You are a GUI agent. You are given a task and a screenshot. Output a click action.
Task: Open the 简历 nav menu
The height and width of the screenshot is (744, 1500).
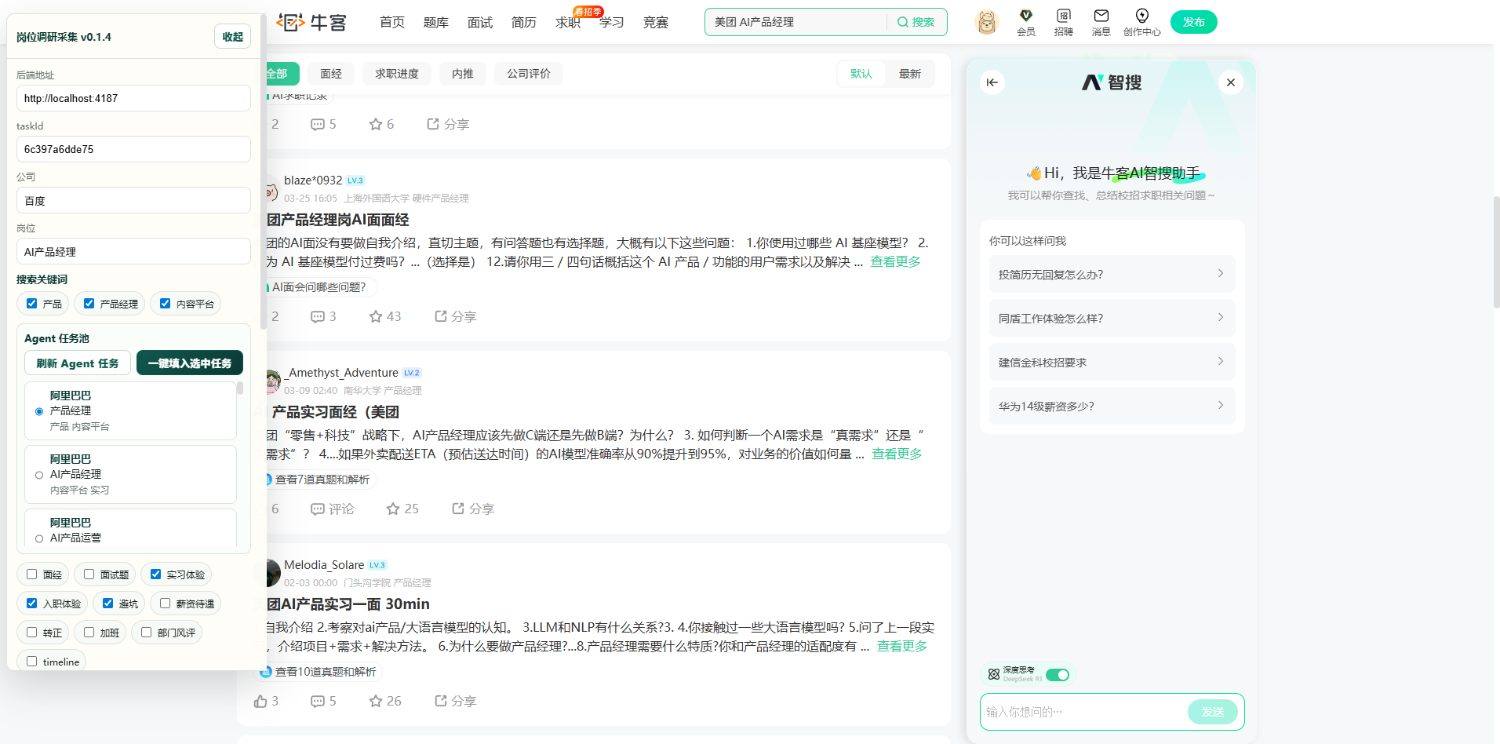(524, 22)
